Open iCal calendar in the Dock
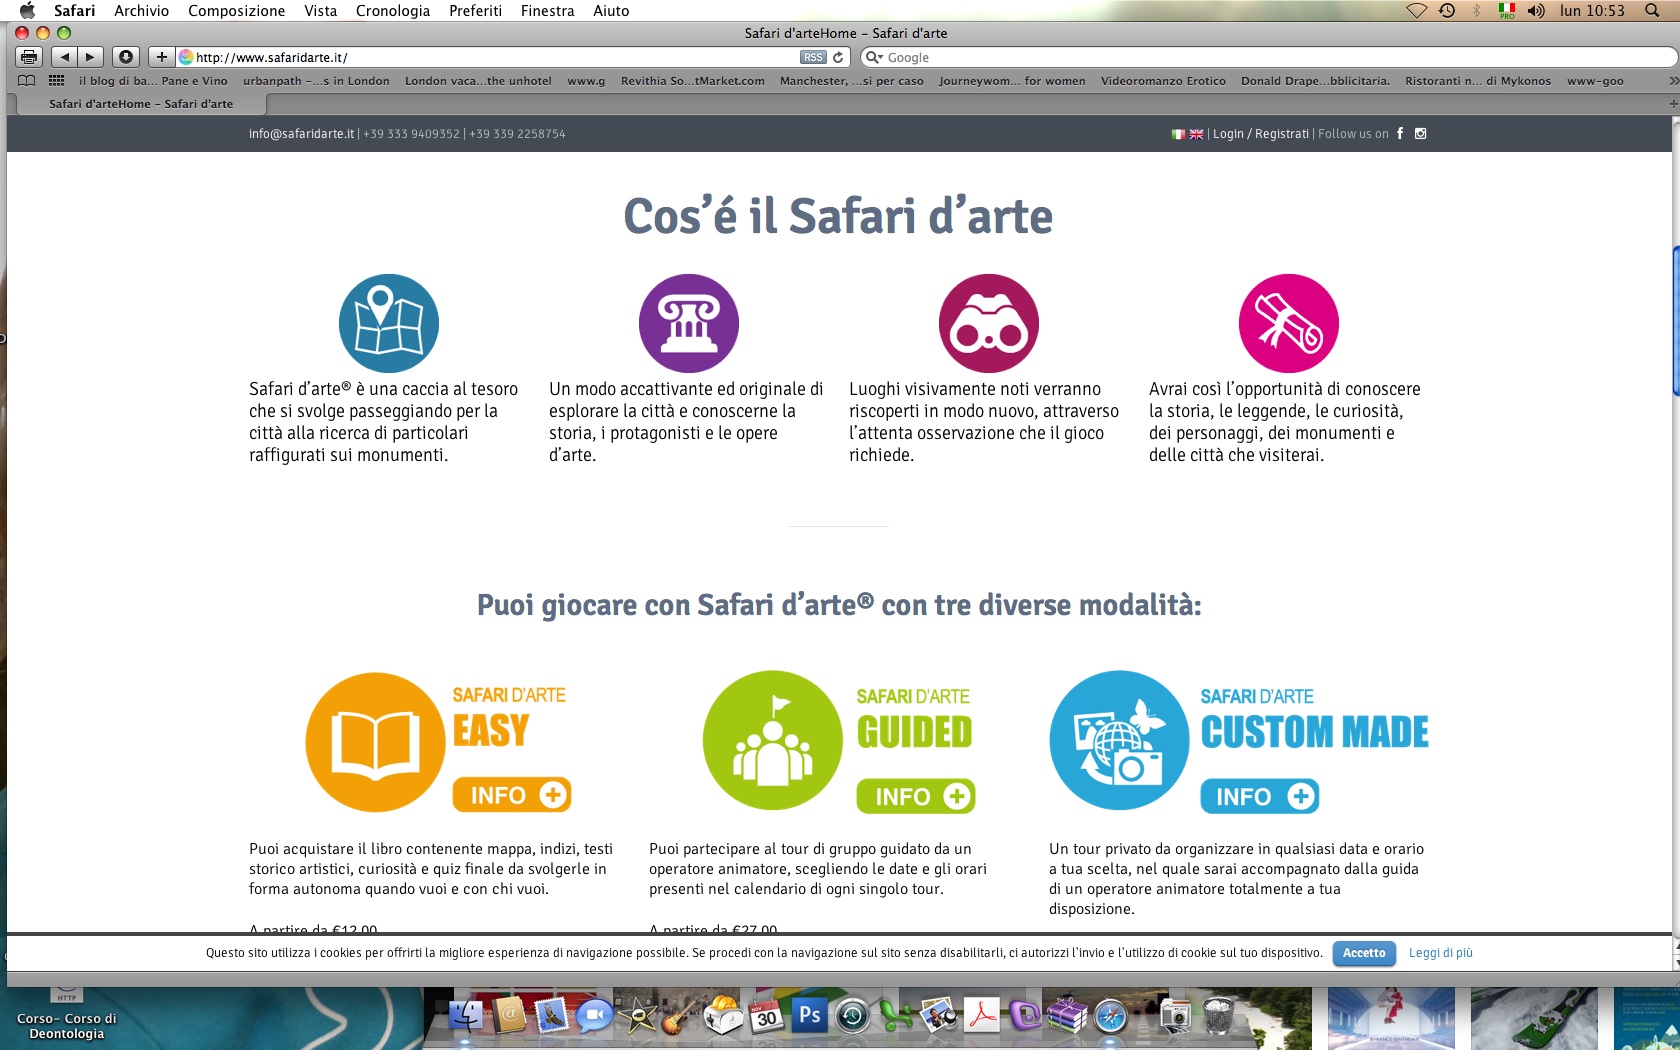The height and width of the screenshot is (1050, 1680). tap(766, 1016)
